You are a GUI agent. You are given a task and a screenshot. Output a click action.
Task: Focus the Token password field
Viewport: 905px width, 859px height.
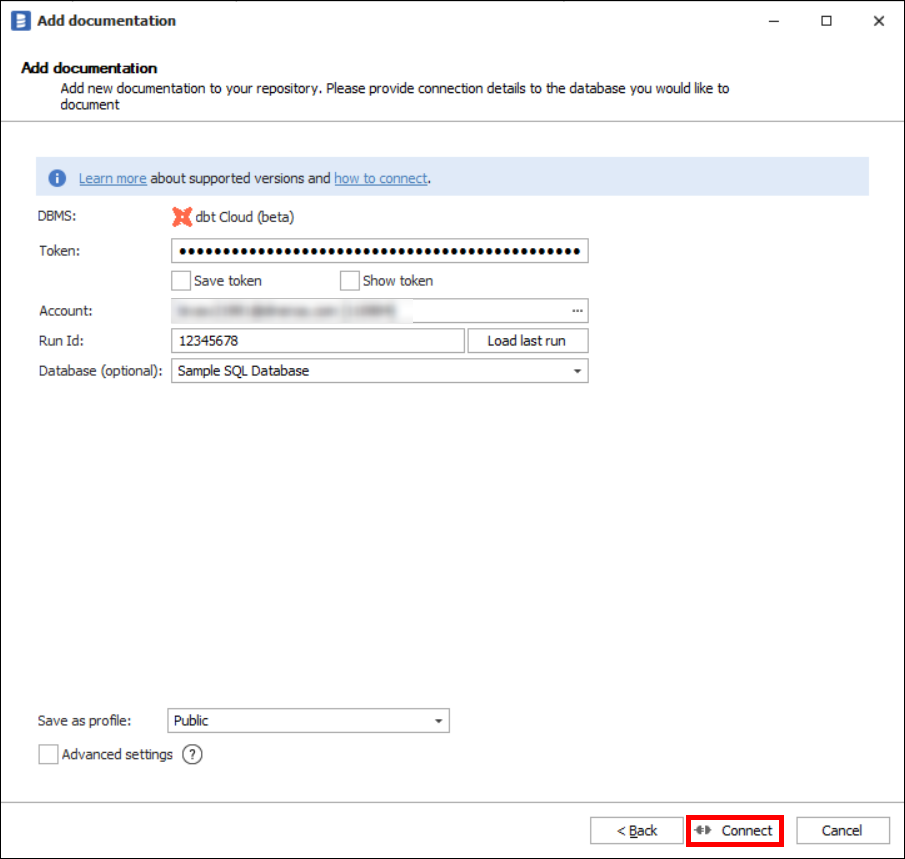point(379,251)
